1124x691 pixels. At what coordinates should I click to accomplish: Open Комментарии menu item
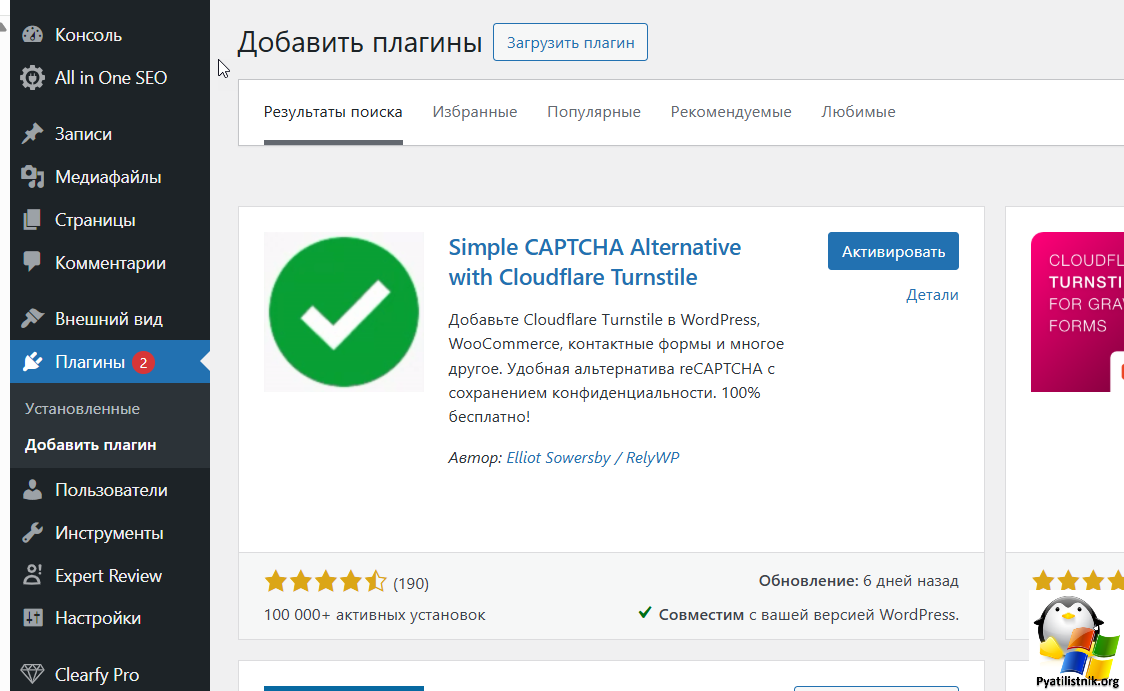click(110, 263)
